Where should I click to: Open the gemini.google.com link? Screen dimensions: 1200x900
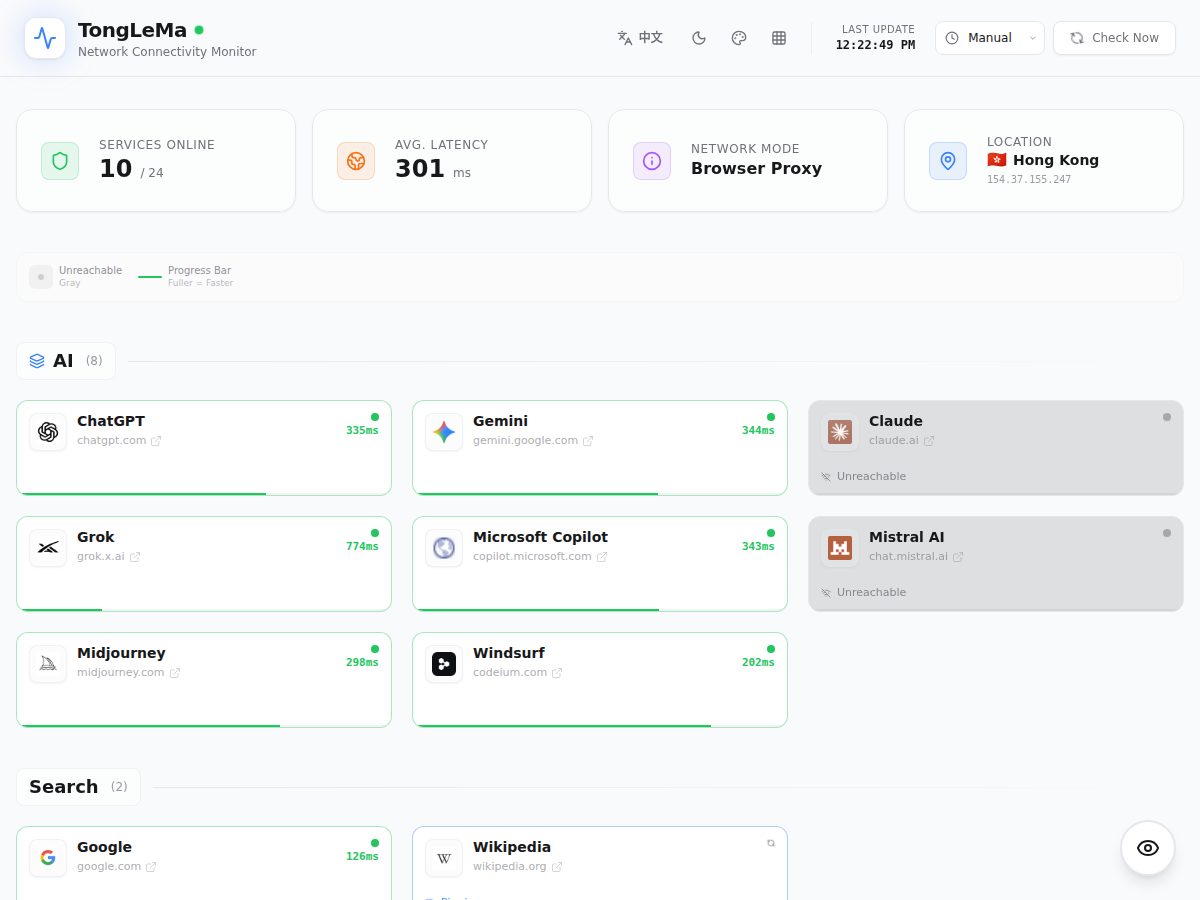tap(533, 441)
